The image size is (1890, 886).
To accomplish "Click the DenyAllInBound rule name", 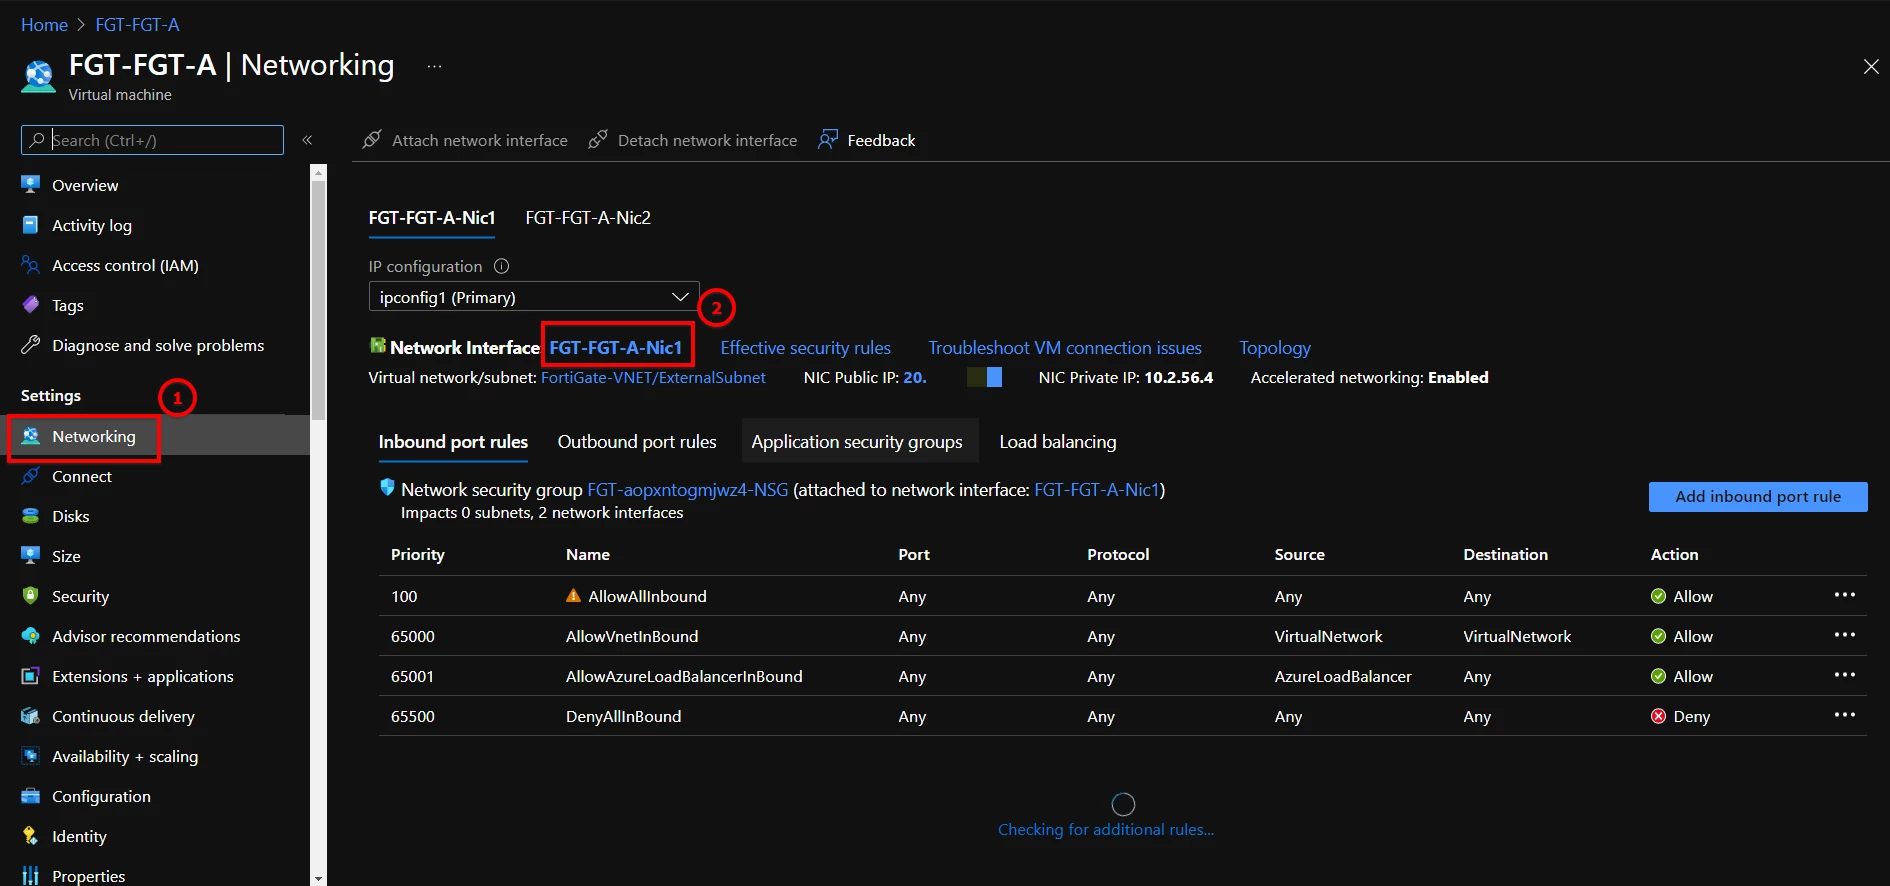I will pos(623,717).
